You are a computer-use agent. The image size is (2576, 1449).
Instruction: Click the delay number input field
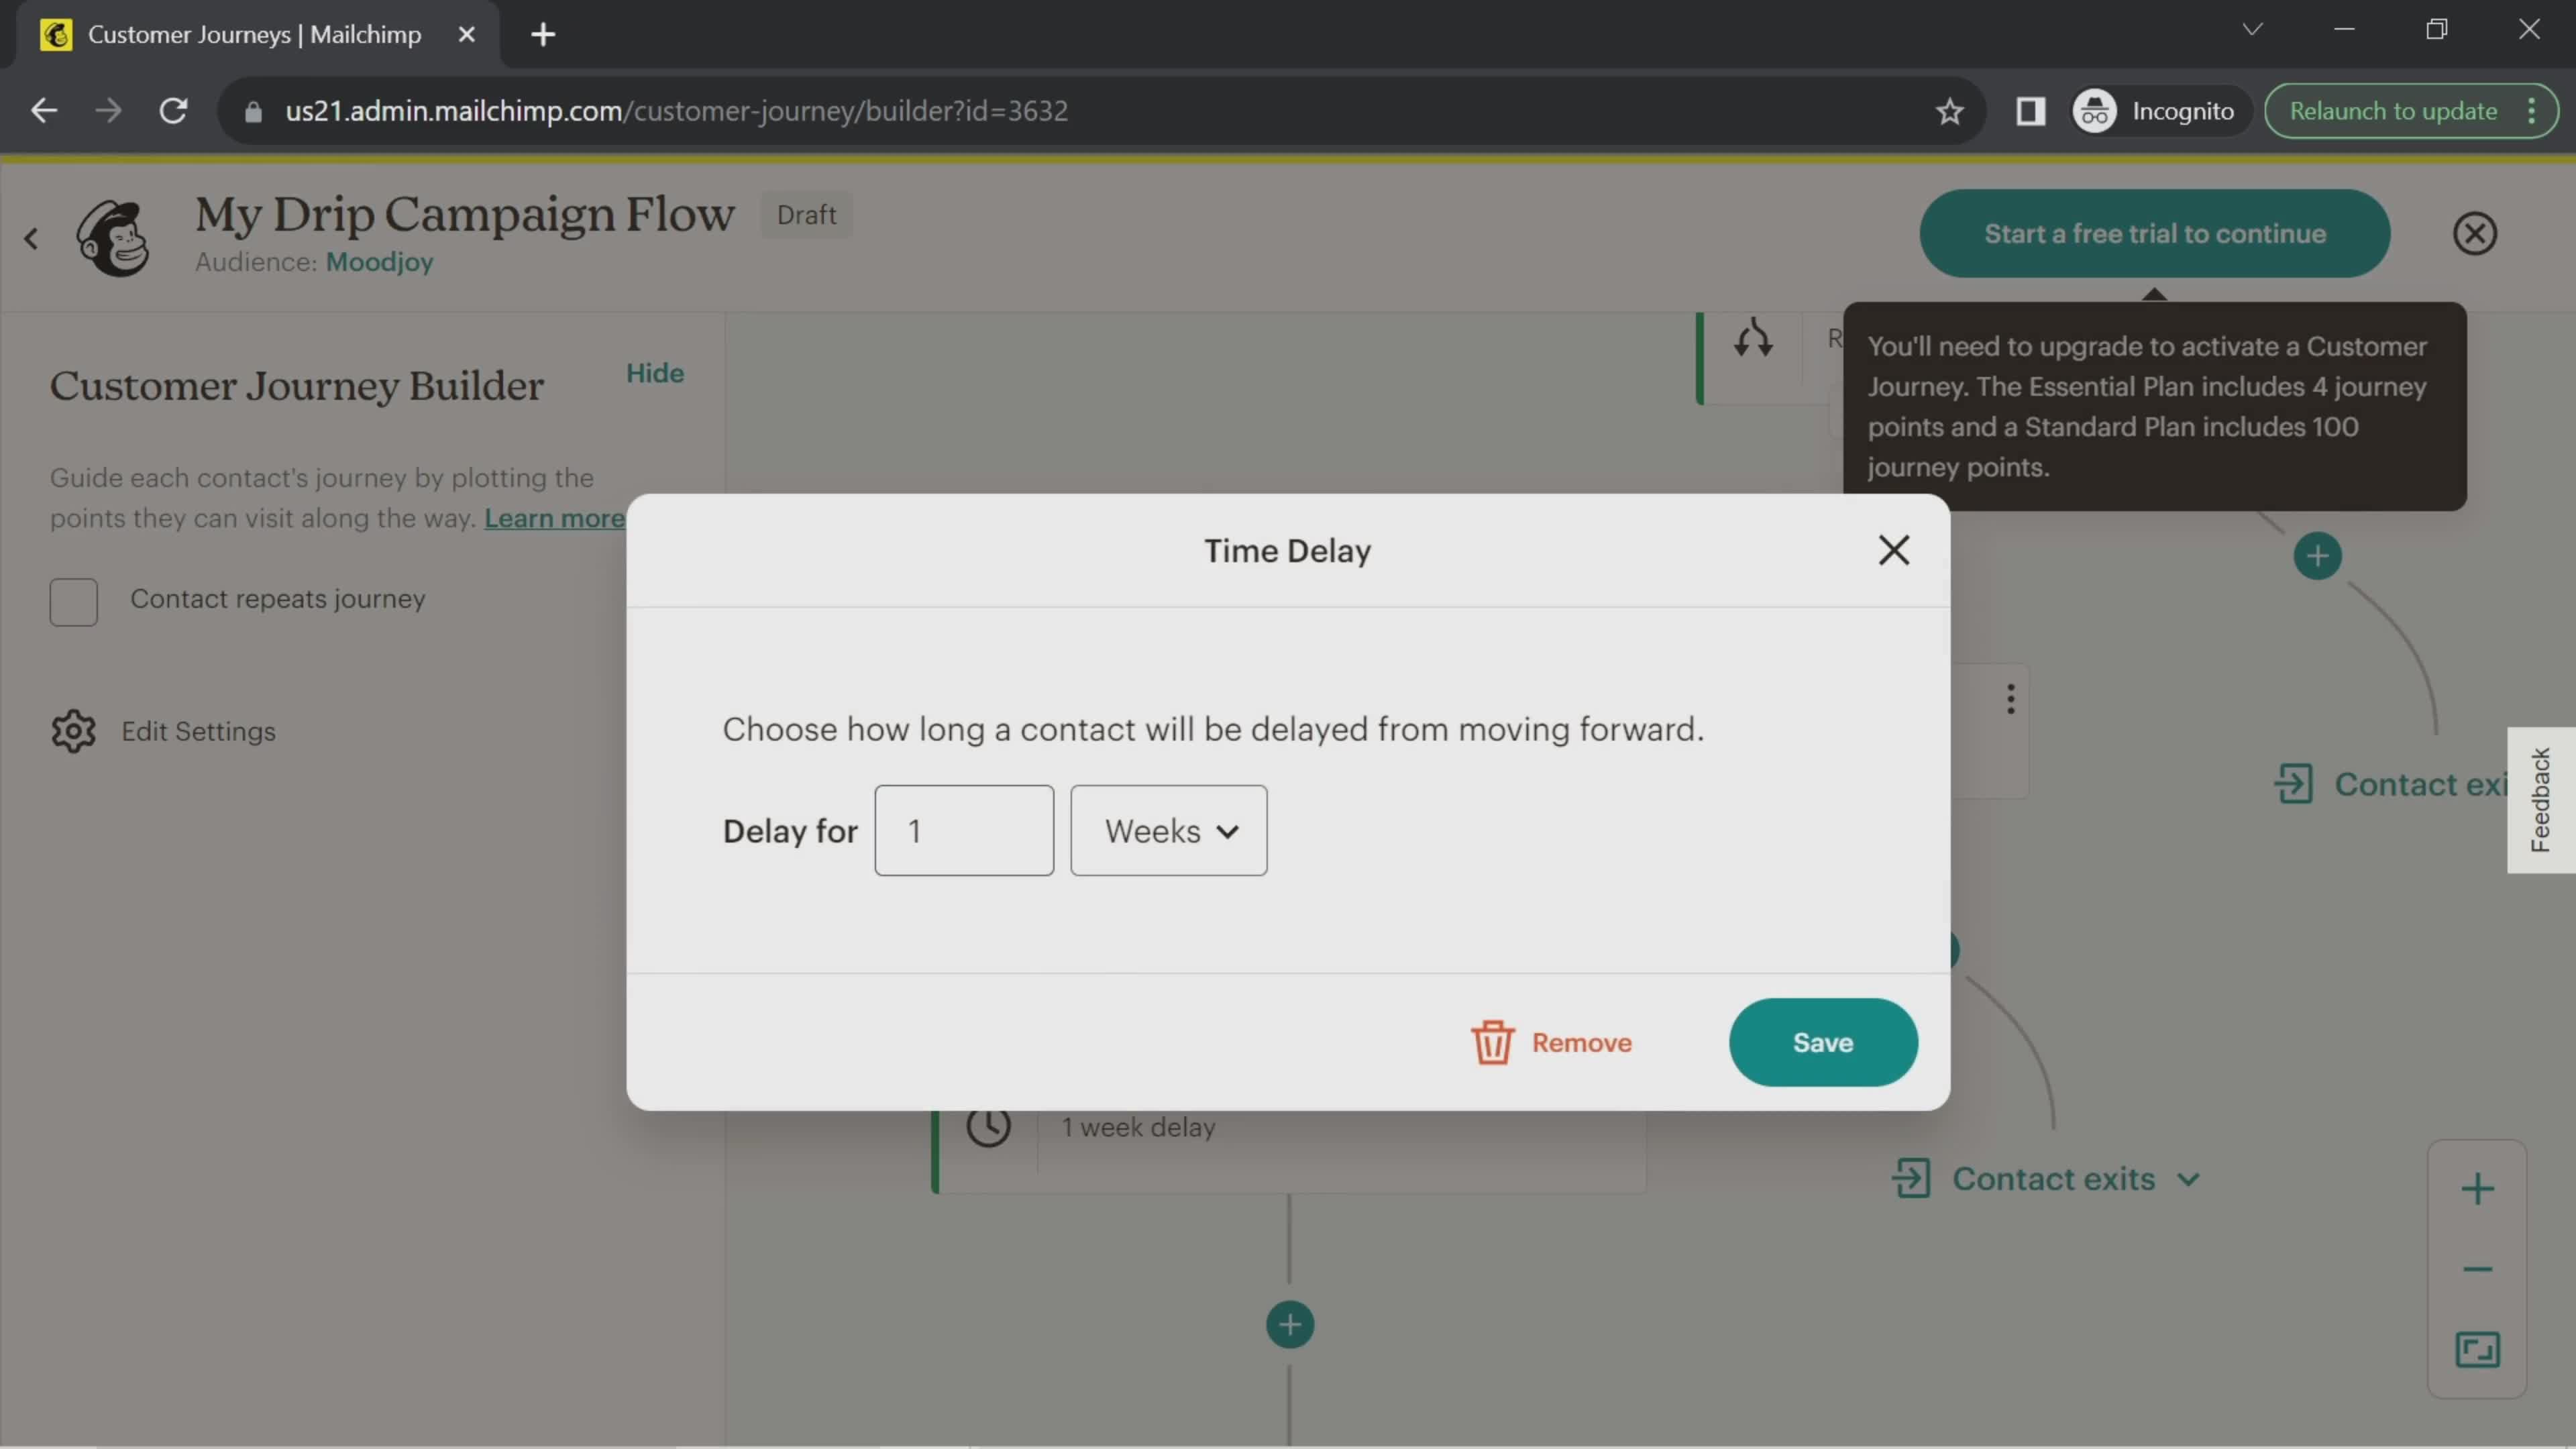tap(964, 830)
